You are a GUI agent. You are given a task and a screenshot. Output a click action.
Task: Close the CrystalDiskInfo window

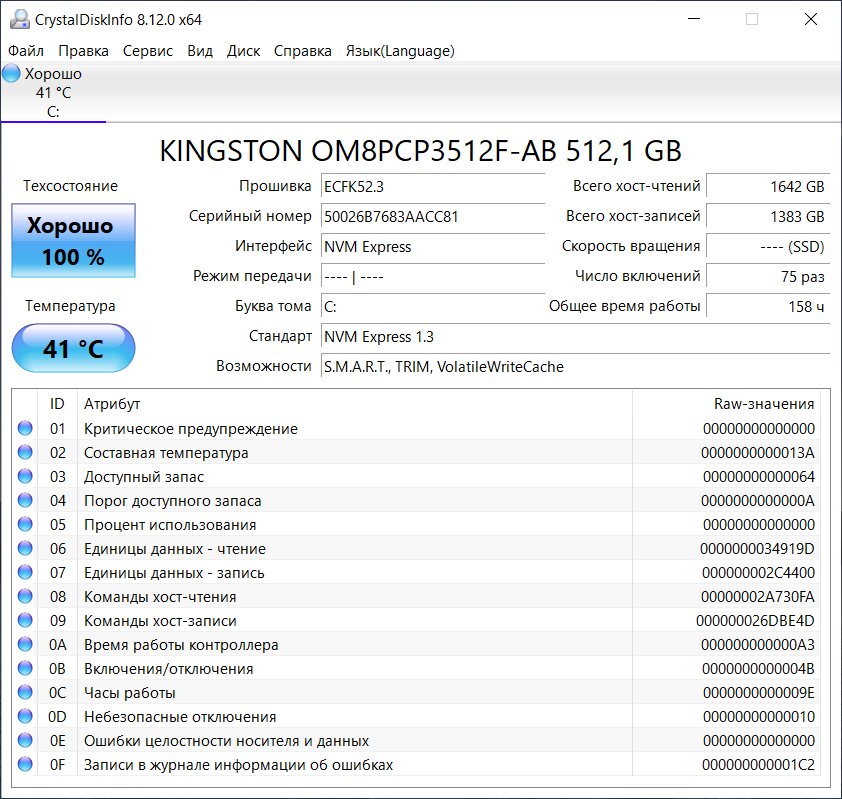tap(811, 19)
